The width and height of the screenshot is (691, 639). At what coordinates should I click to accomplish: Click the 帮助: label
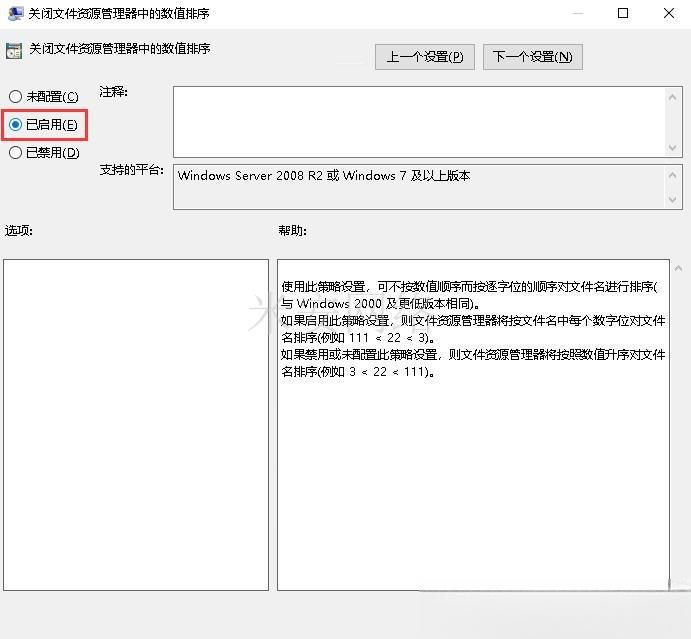coord(292,230)
